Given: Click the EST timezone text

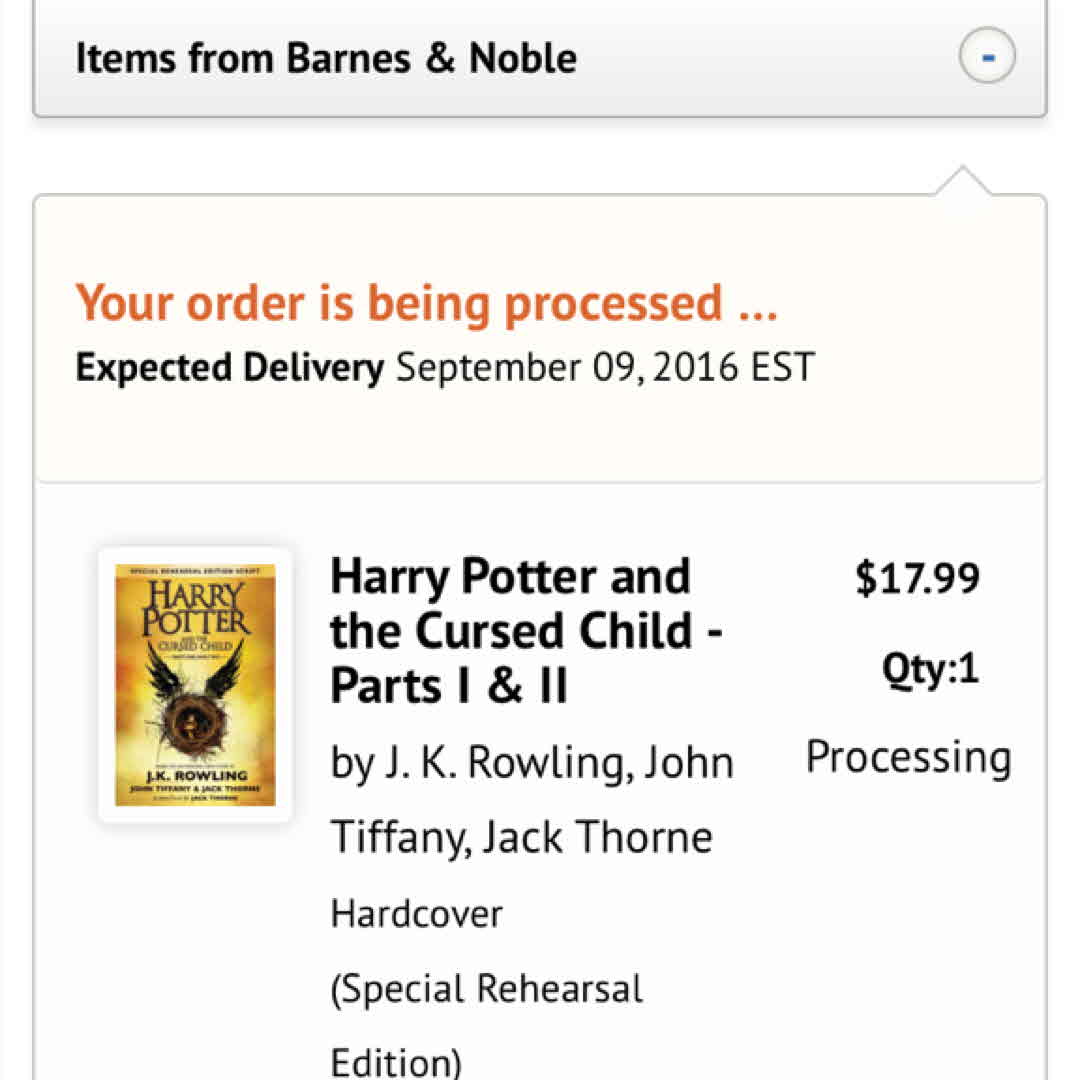Looking at the screenshot, I should point(782,368).
